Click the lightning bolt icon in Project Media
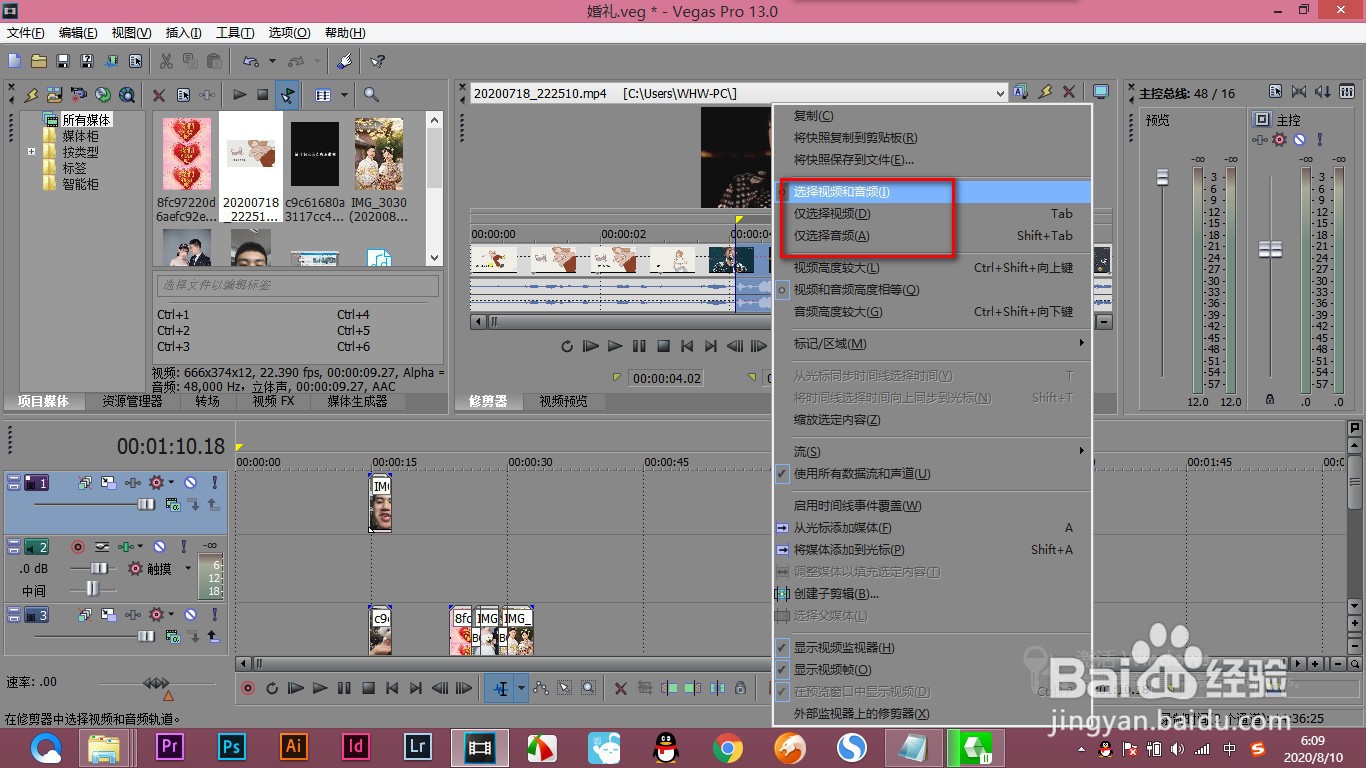1366x768 pixels. tap(31, 95)
